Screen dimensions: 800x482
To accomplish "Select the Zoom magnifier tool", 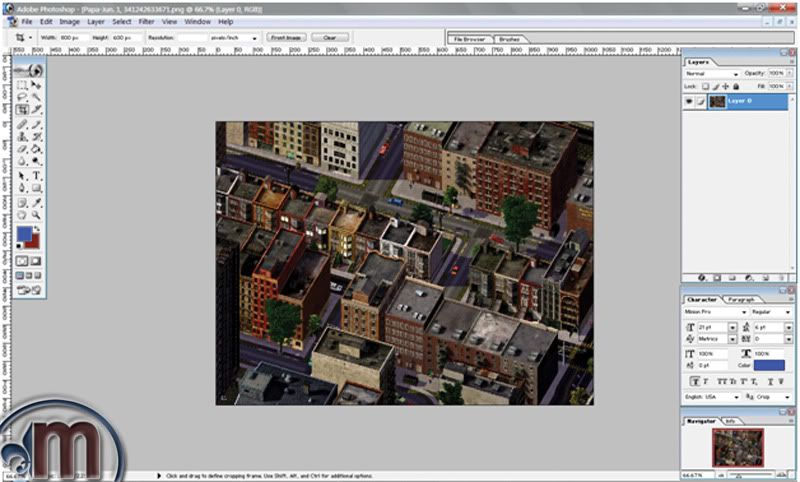I will tap(37, 213).
